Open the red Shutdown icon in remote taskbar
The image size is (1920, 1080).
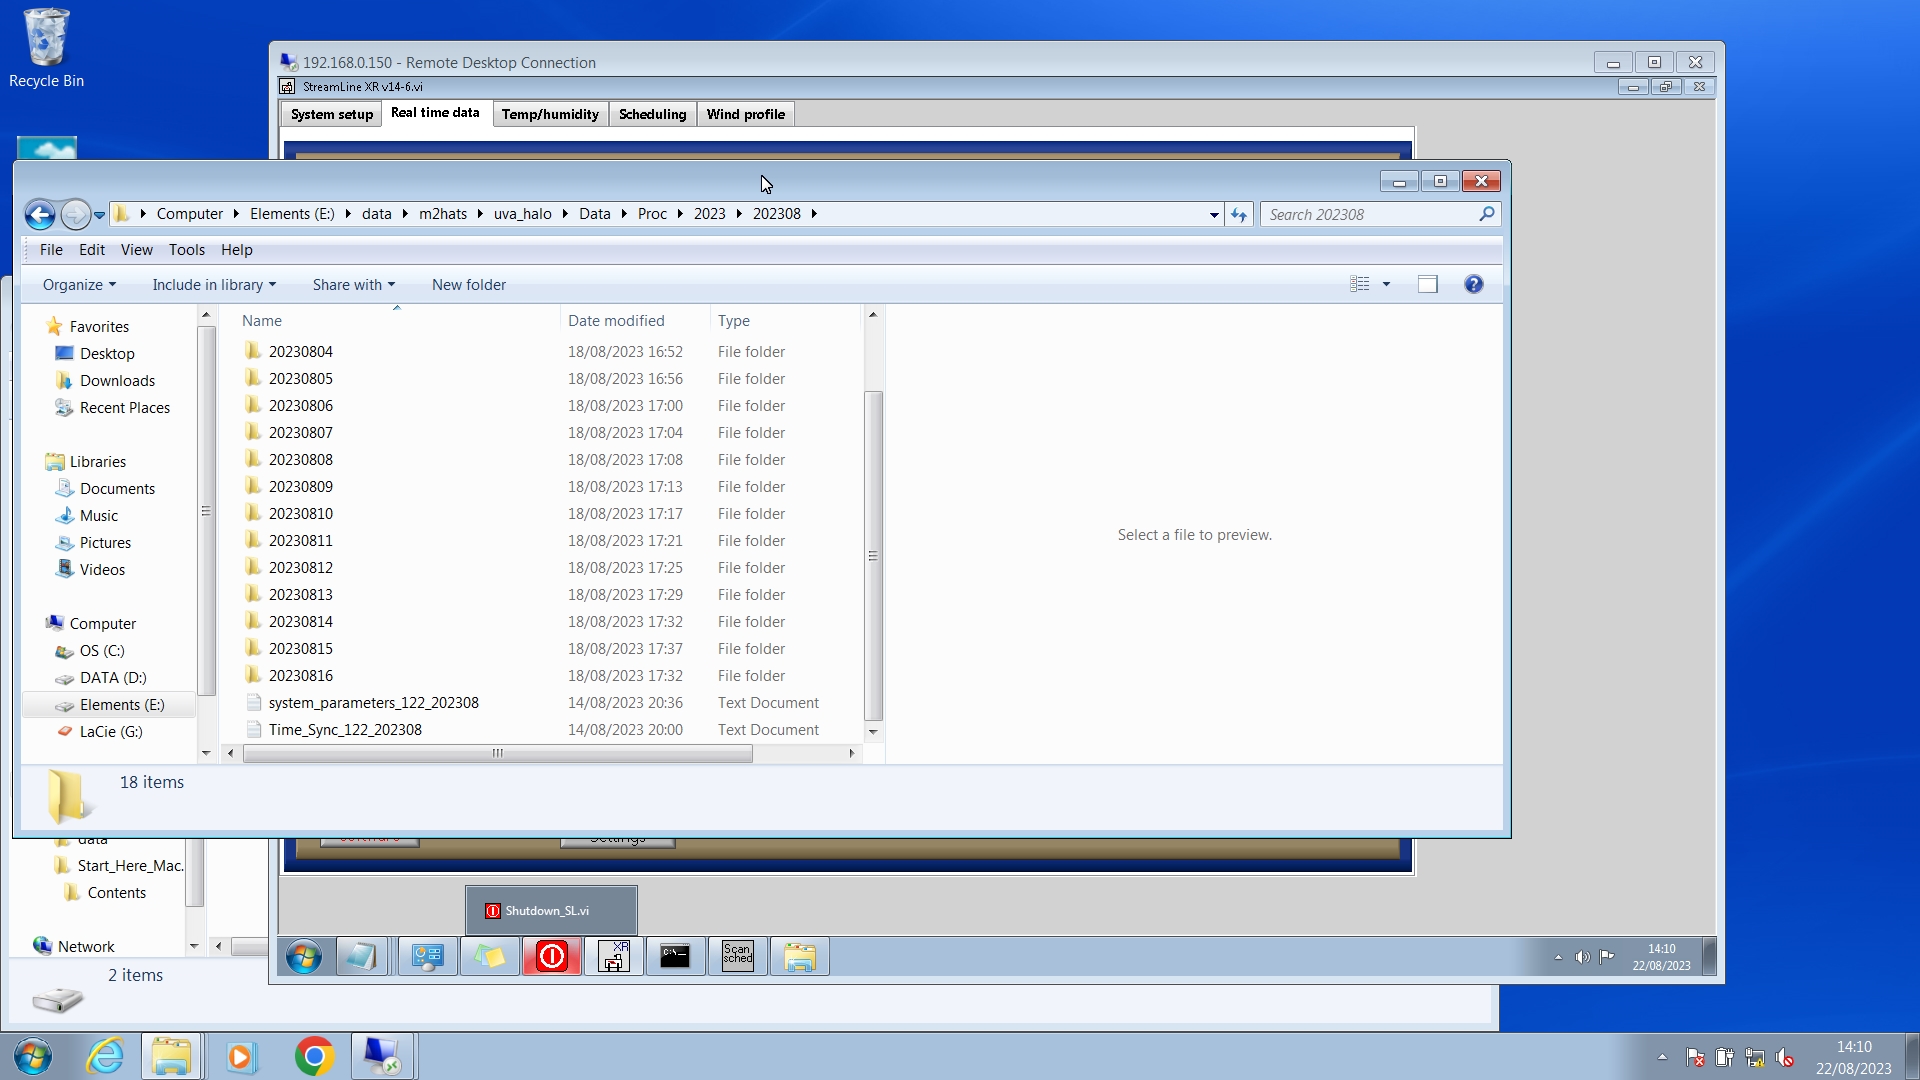(x=551, y=957)
